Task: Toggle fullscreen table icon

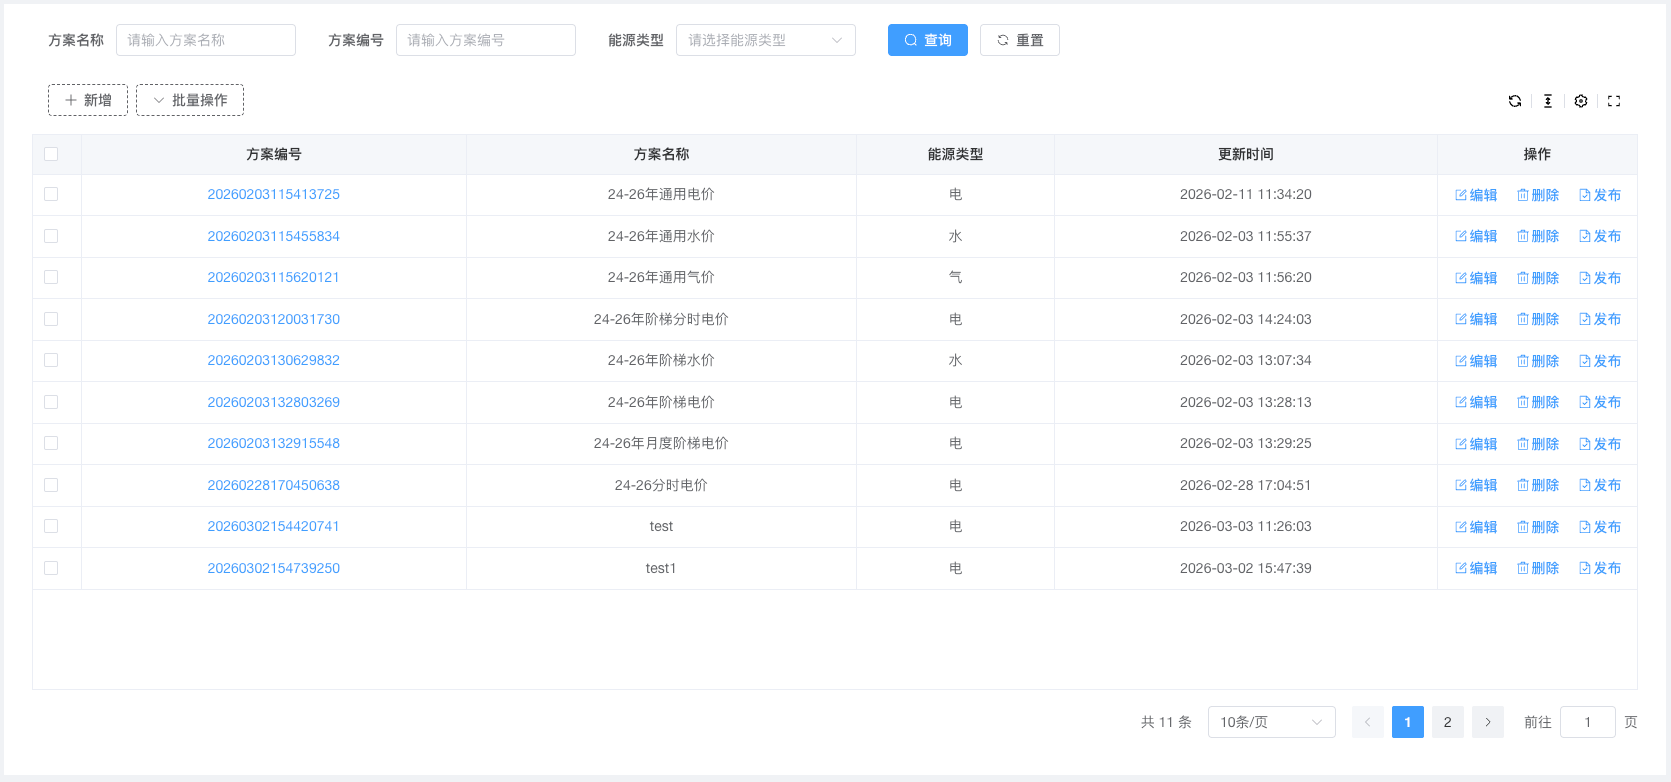Action: tap(1614, 101)
